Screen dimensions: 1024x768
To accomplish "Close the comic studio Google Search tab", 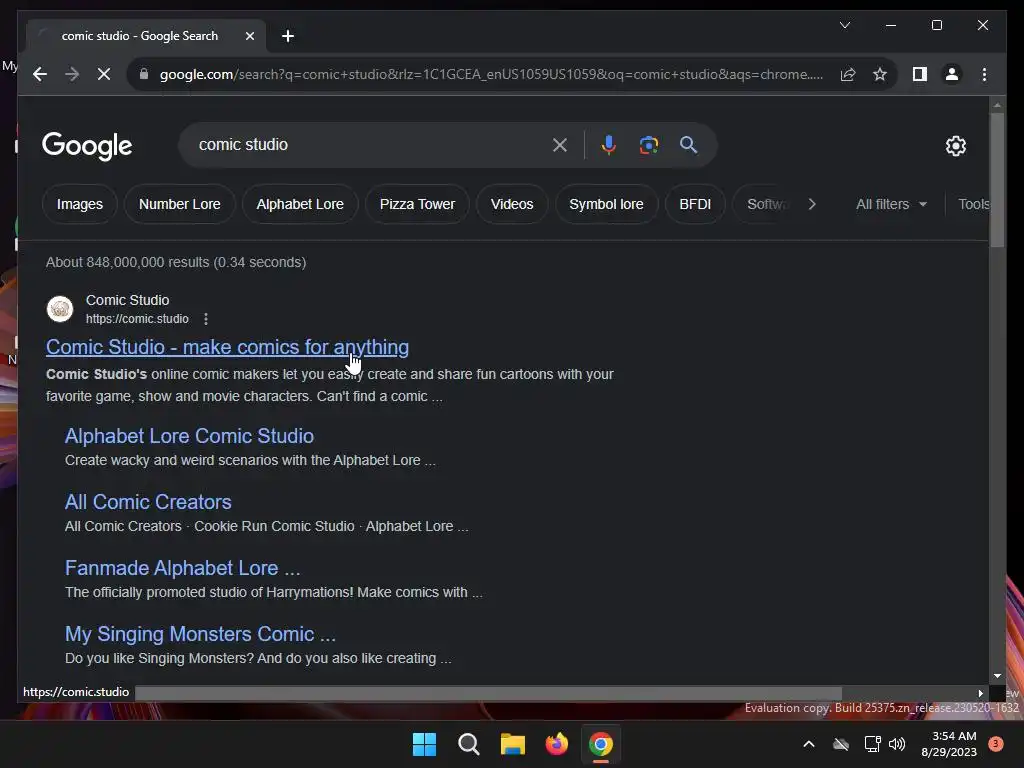I will pos(249,37).
